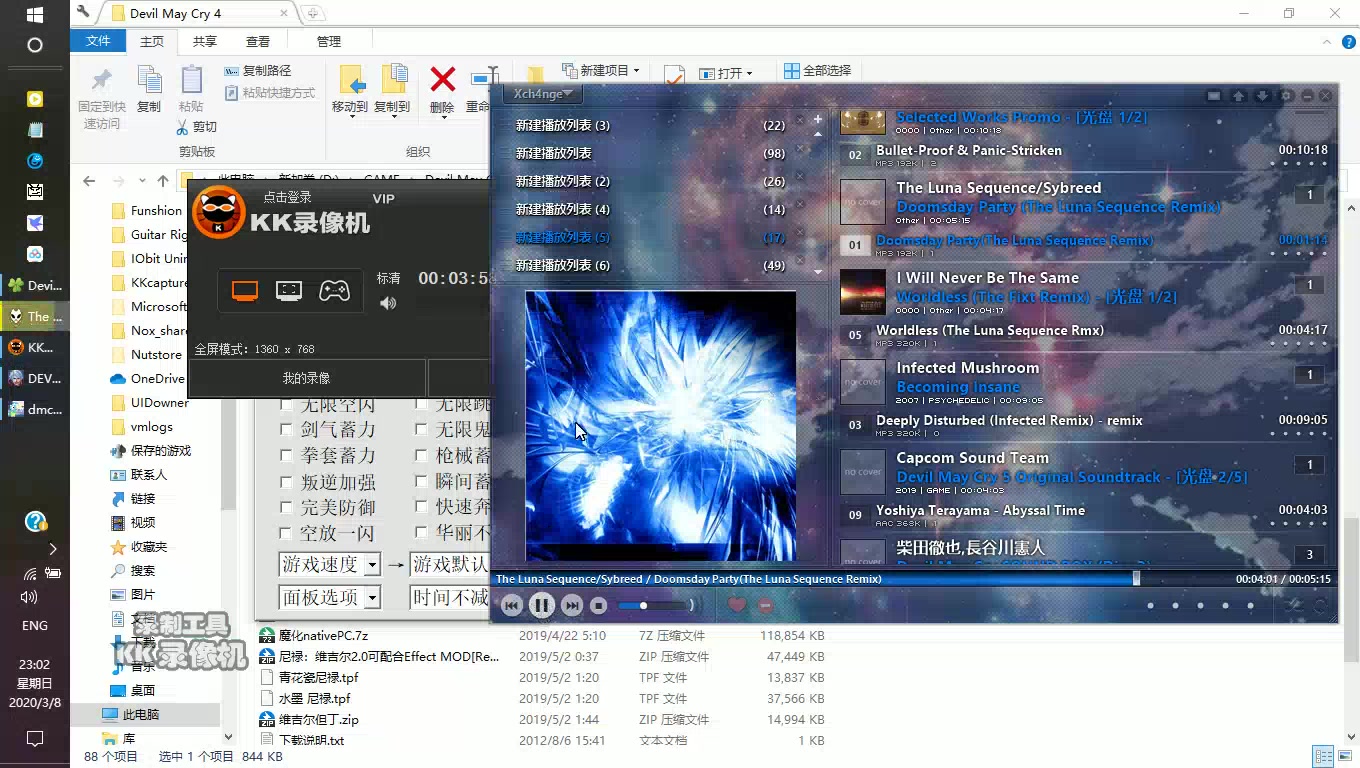1360x768 pixels.
Task: Pause the playing song
Action: coord(541,605)
